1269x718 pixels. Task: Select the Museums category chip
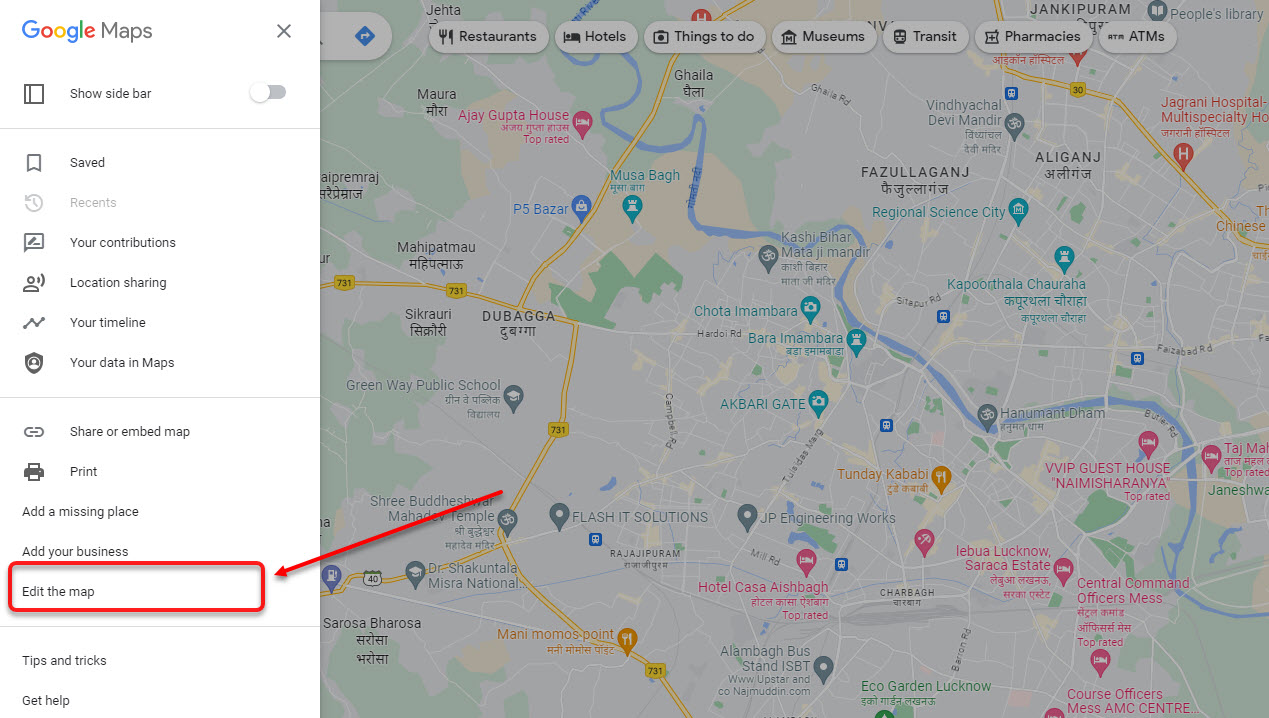pyautogui.click(x=822, y=37)
